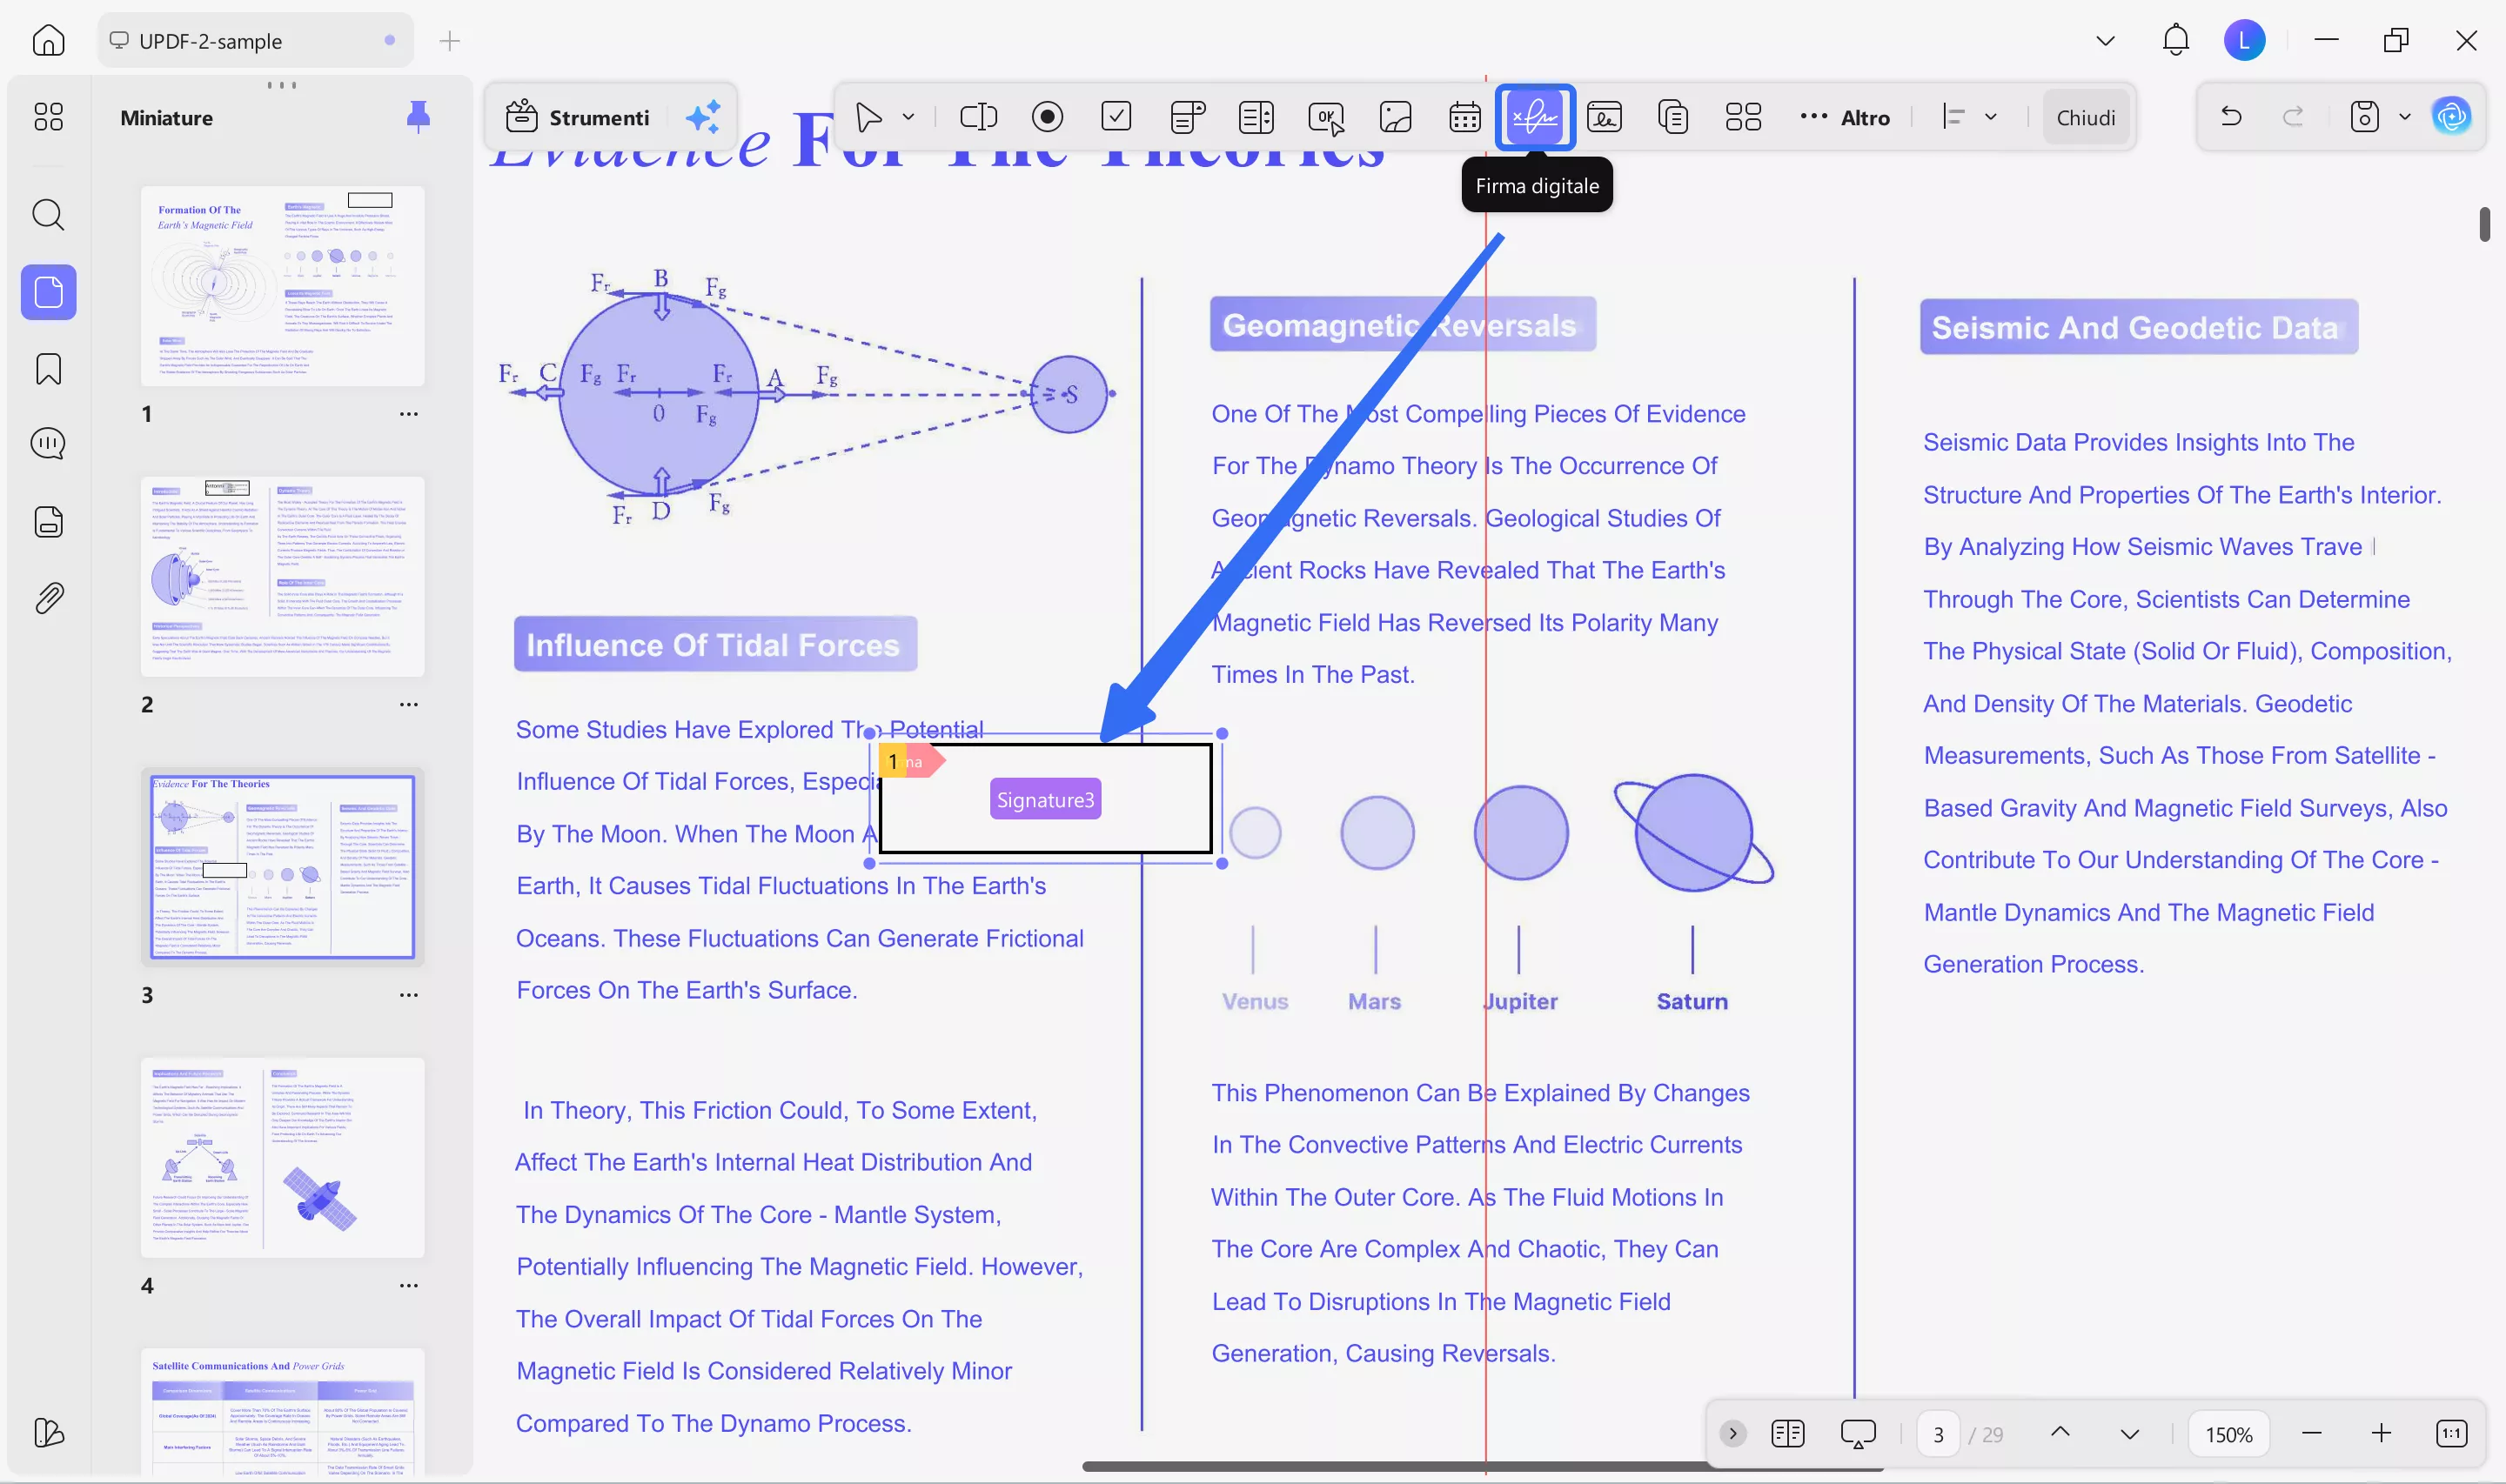This screenshot has width=2506, height=1484.
Task: Select the Digital Signature field tool
Action: [x=1534, y=117]
